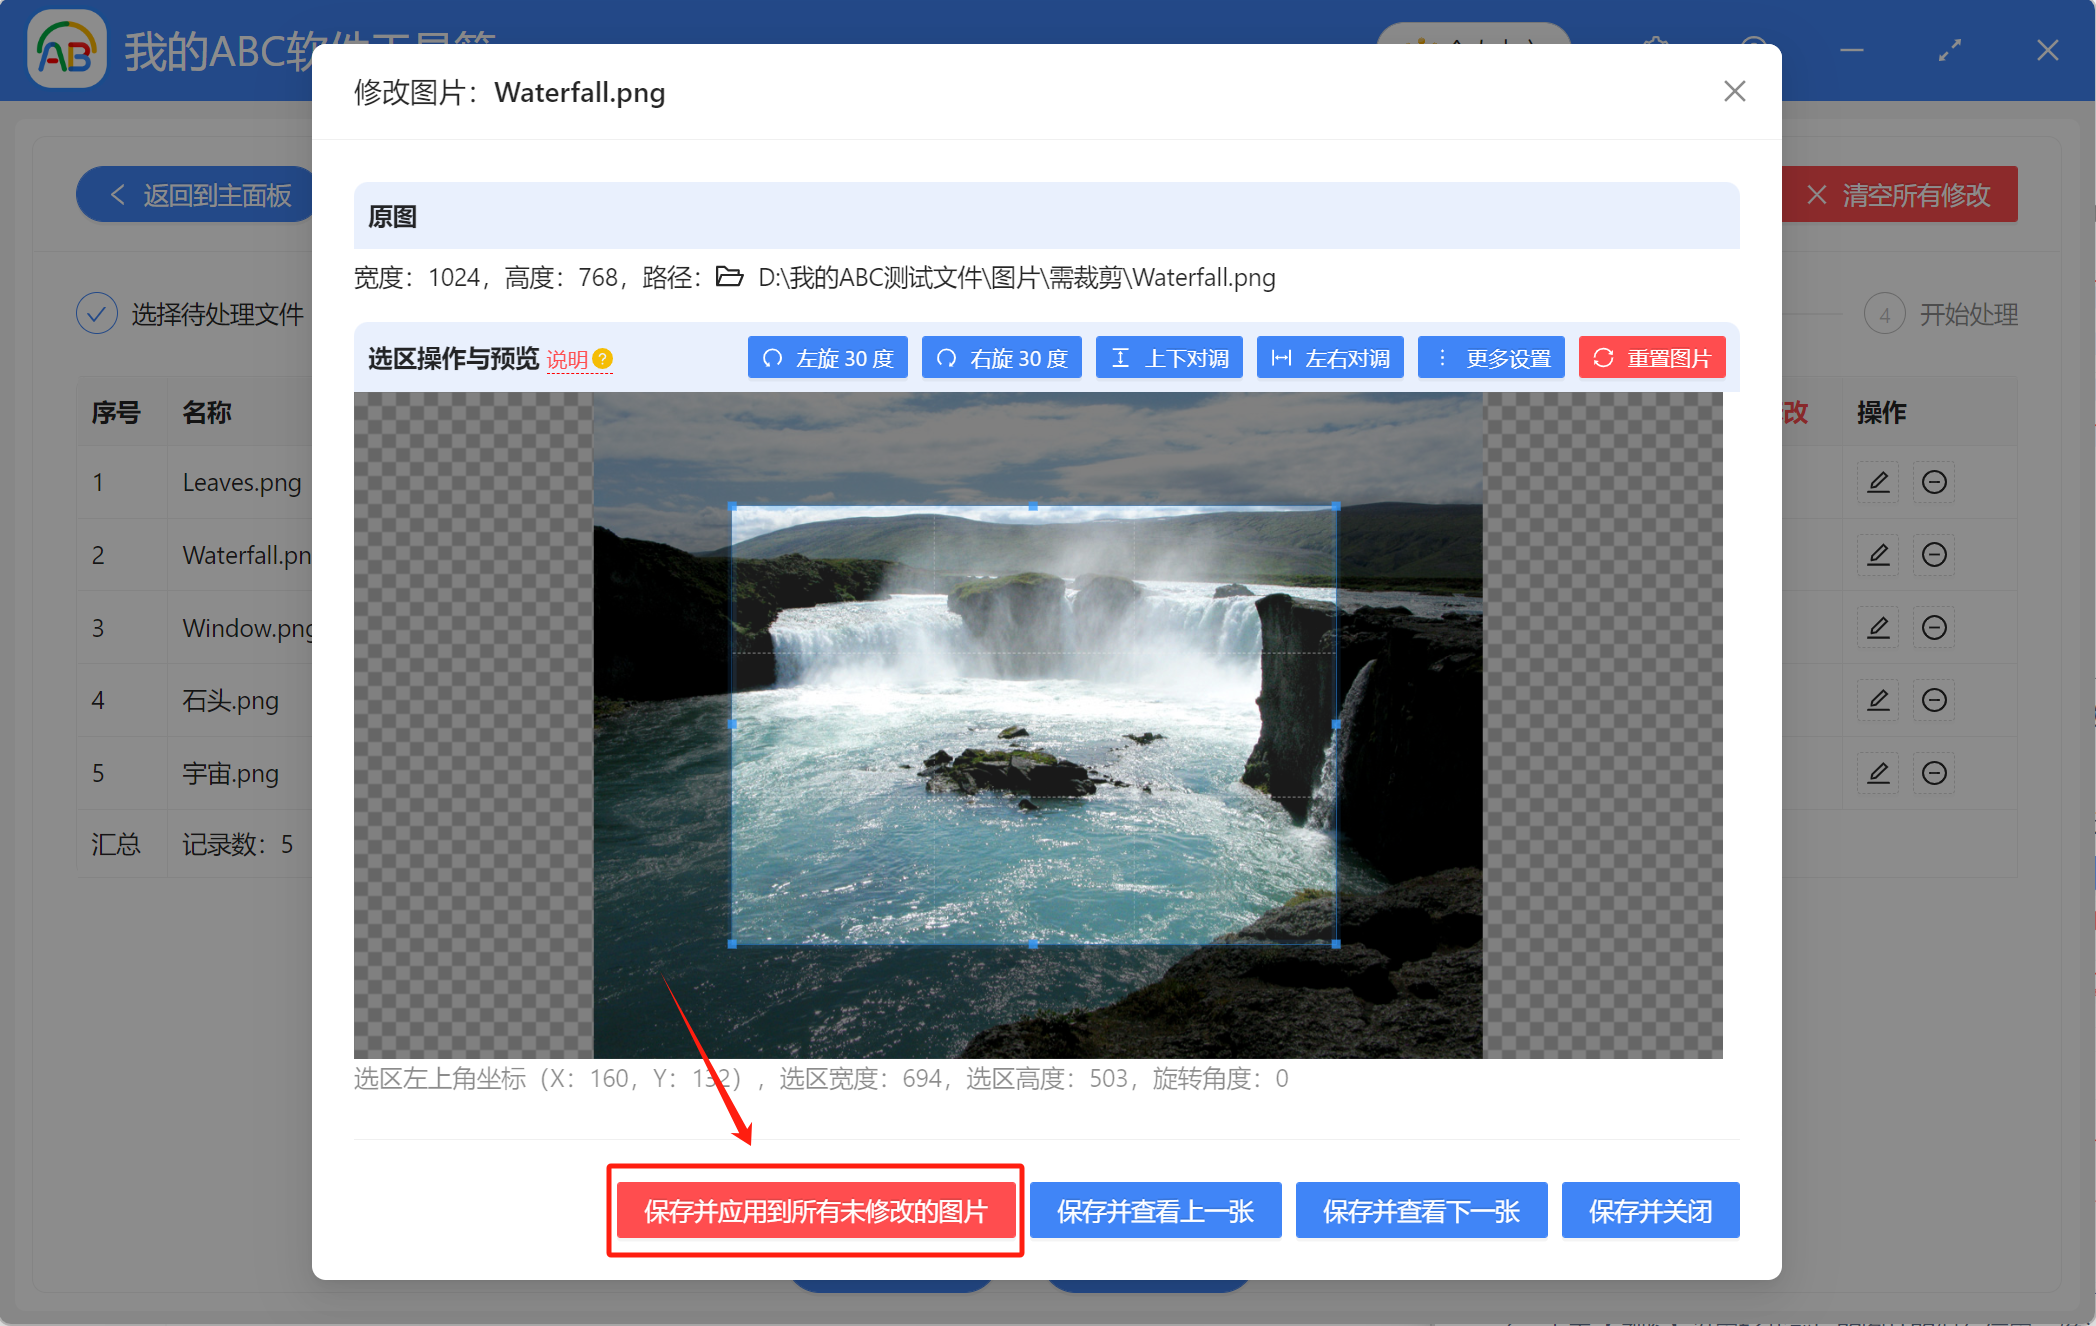Rotate image right 30 degrees
The image size is (2096, 1326).
point(1001,358)
